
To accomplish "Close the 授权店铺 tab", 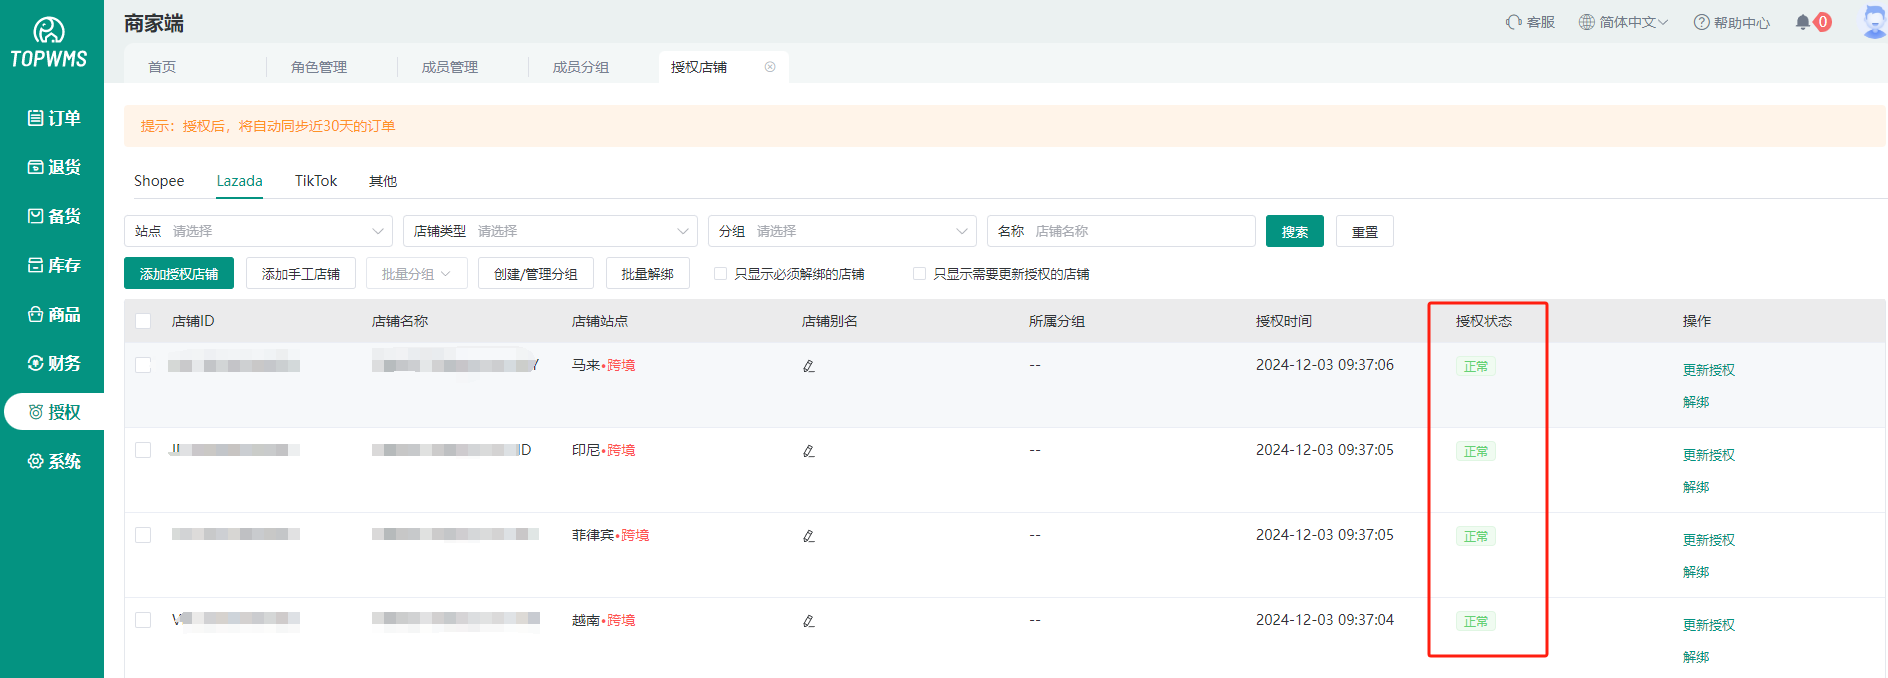I will pos(770,67).
